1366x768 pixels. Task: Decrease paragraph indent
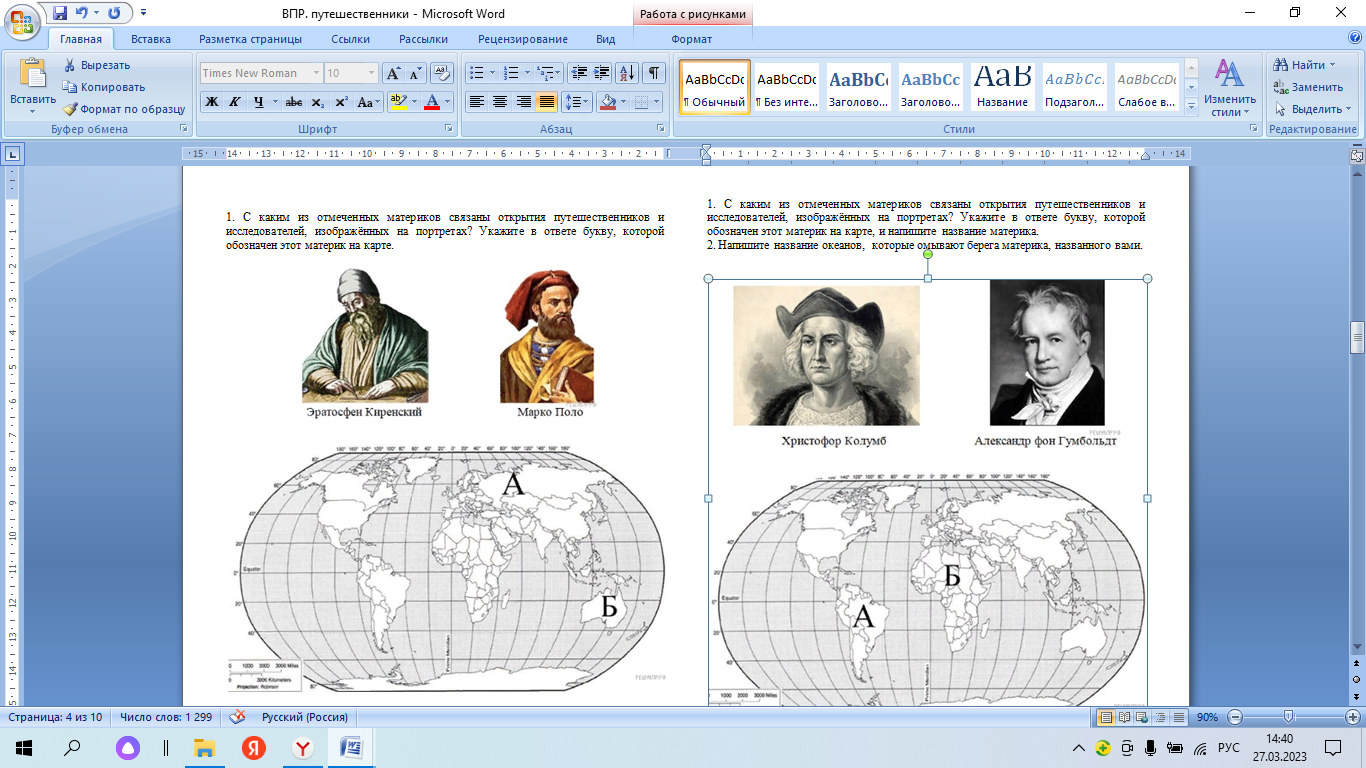coord(579,73)
